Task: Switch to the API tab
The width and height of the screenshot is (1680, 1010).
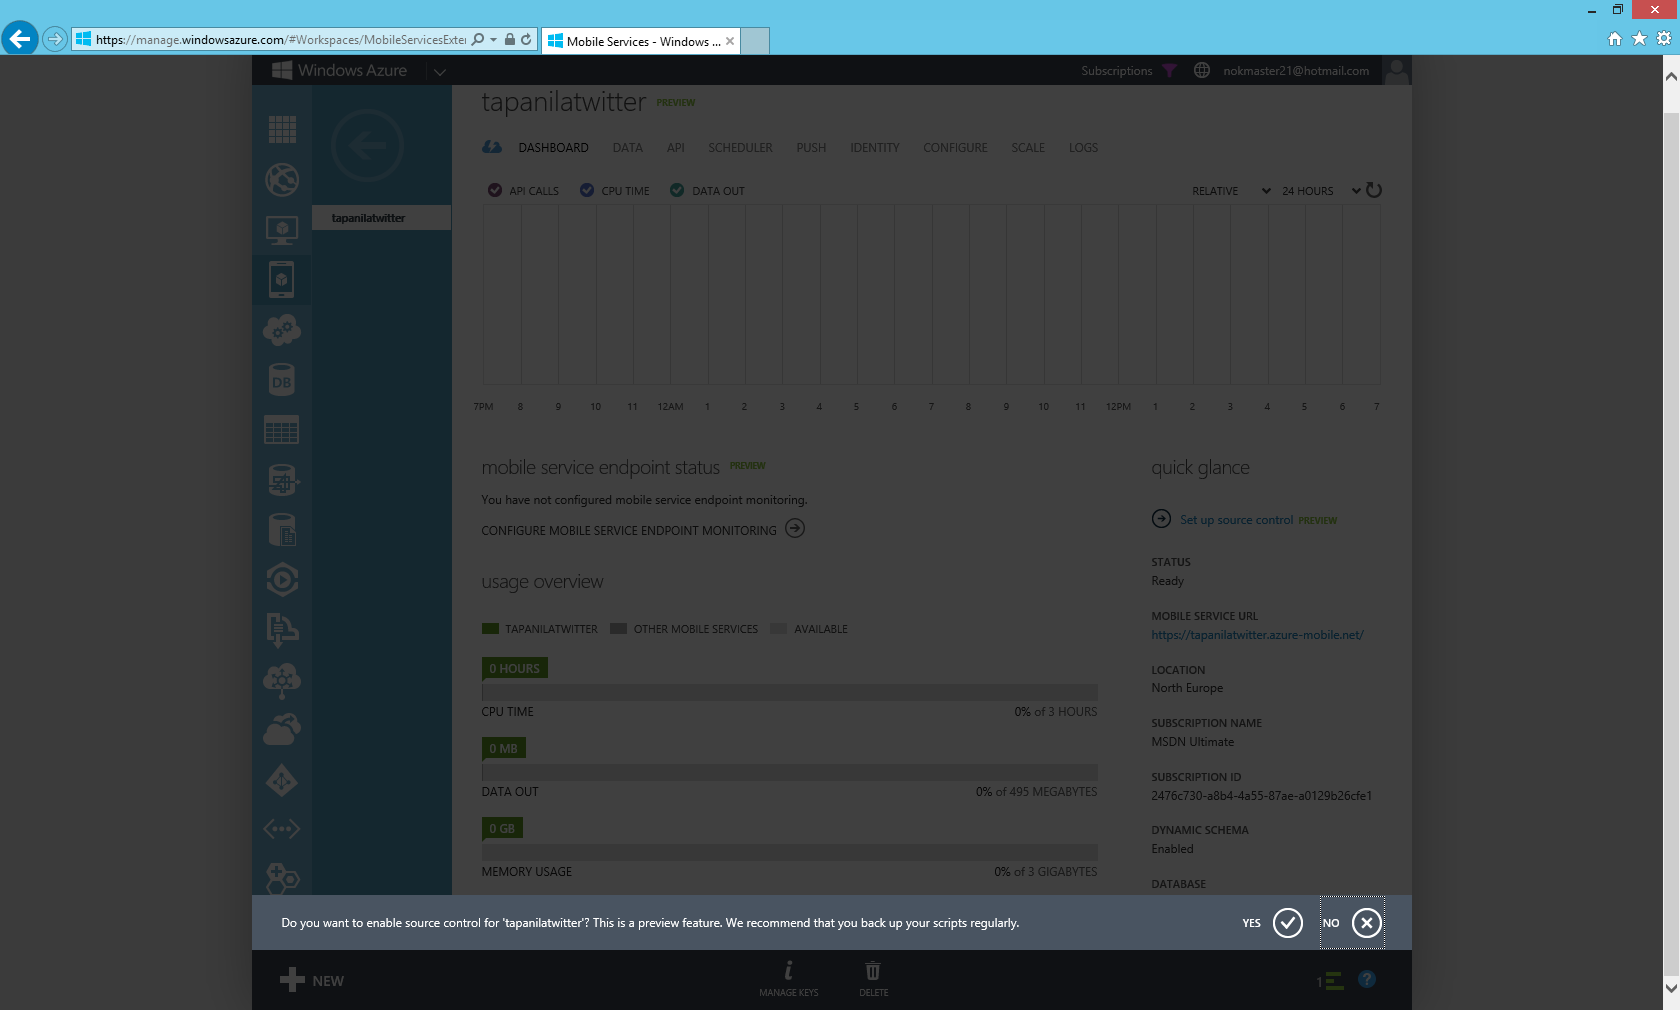Action: 676,148
